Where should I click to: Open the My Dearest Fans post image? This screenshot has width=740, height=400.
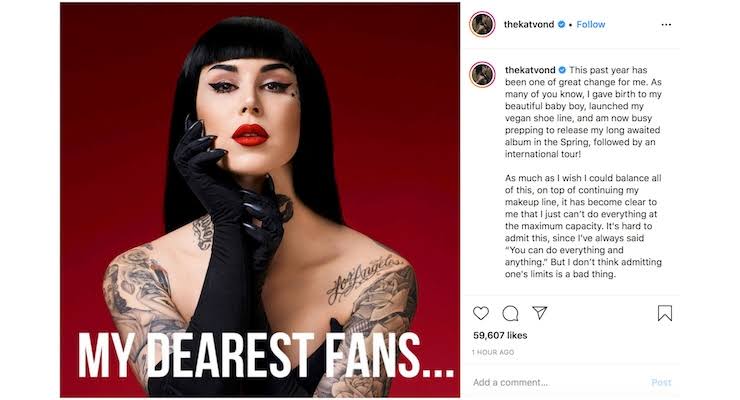260,200
